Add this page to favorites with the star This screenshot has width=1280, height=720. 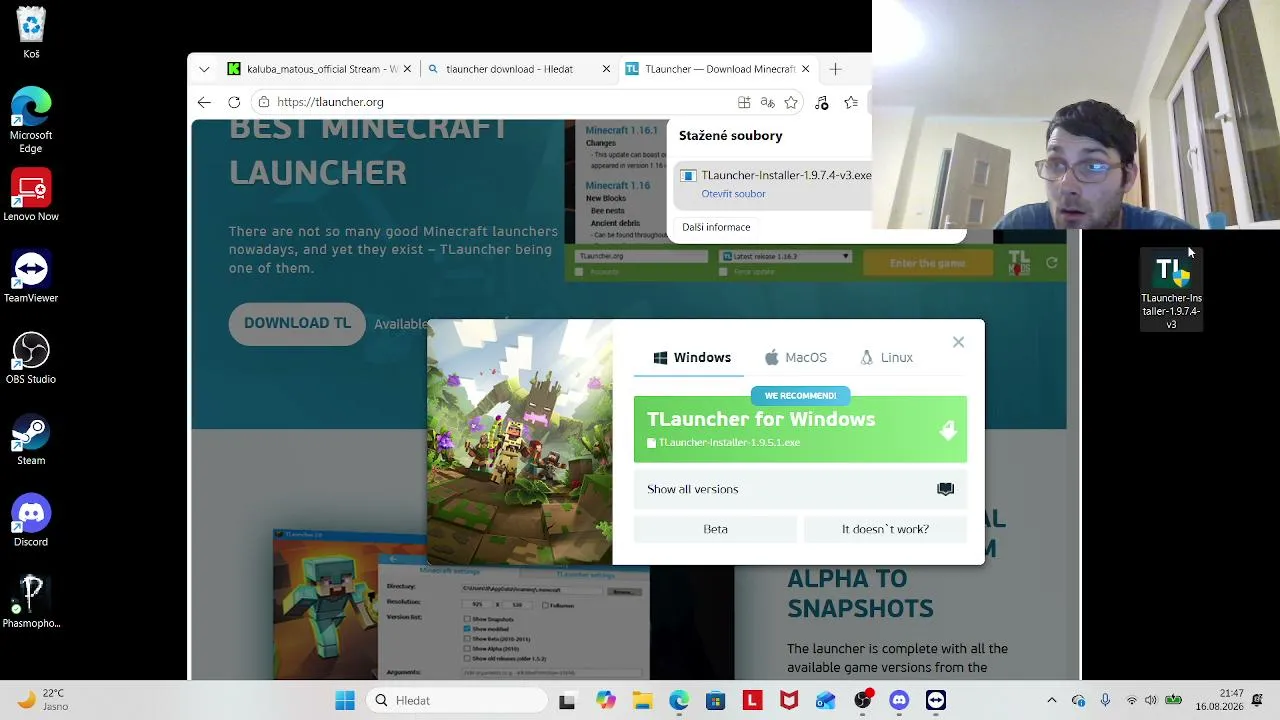[x=791, y=102]
